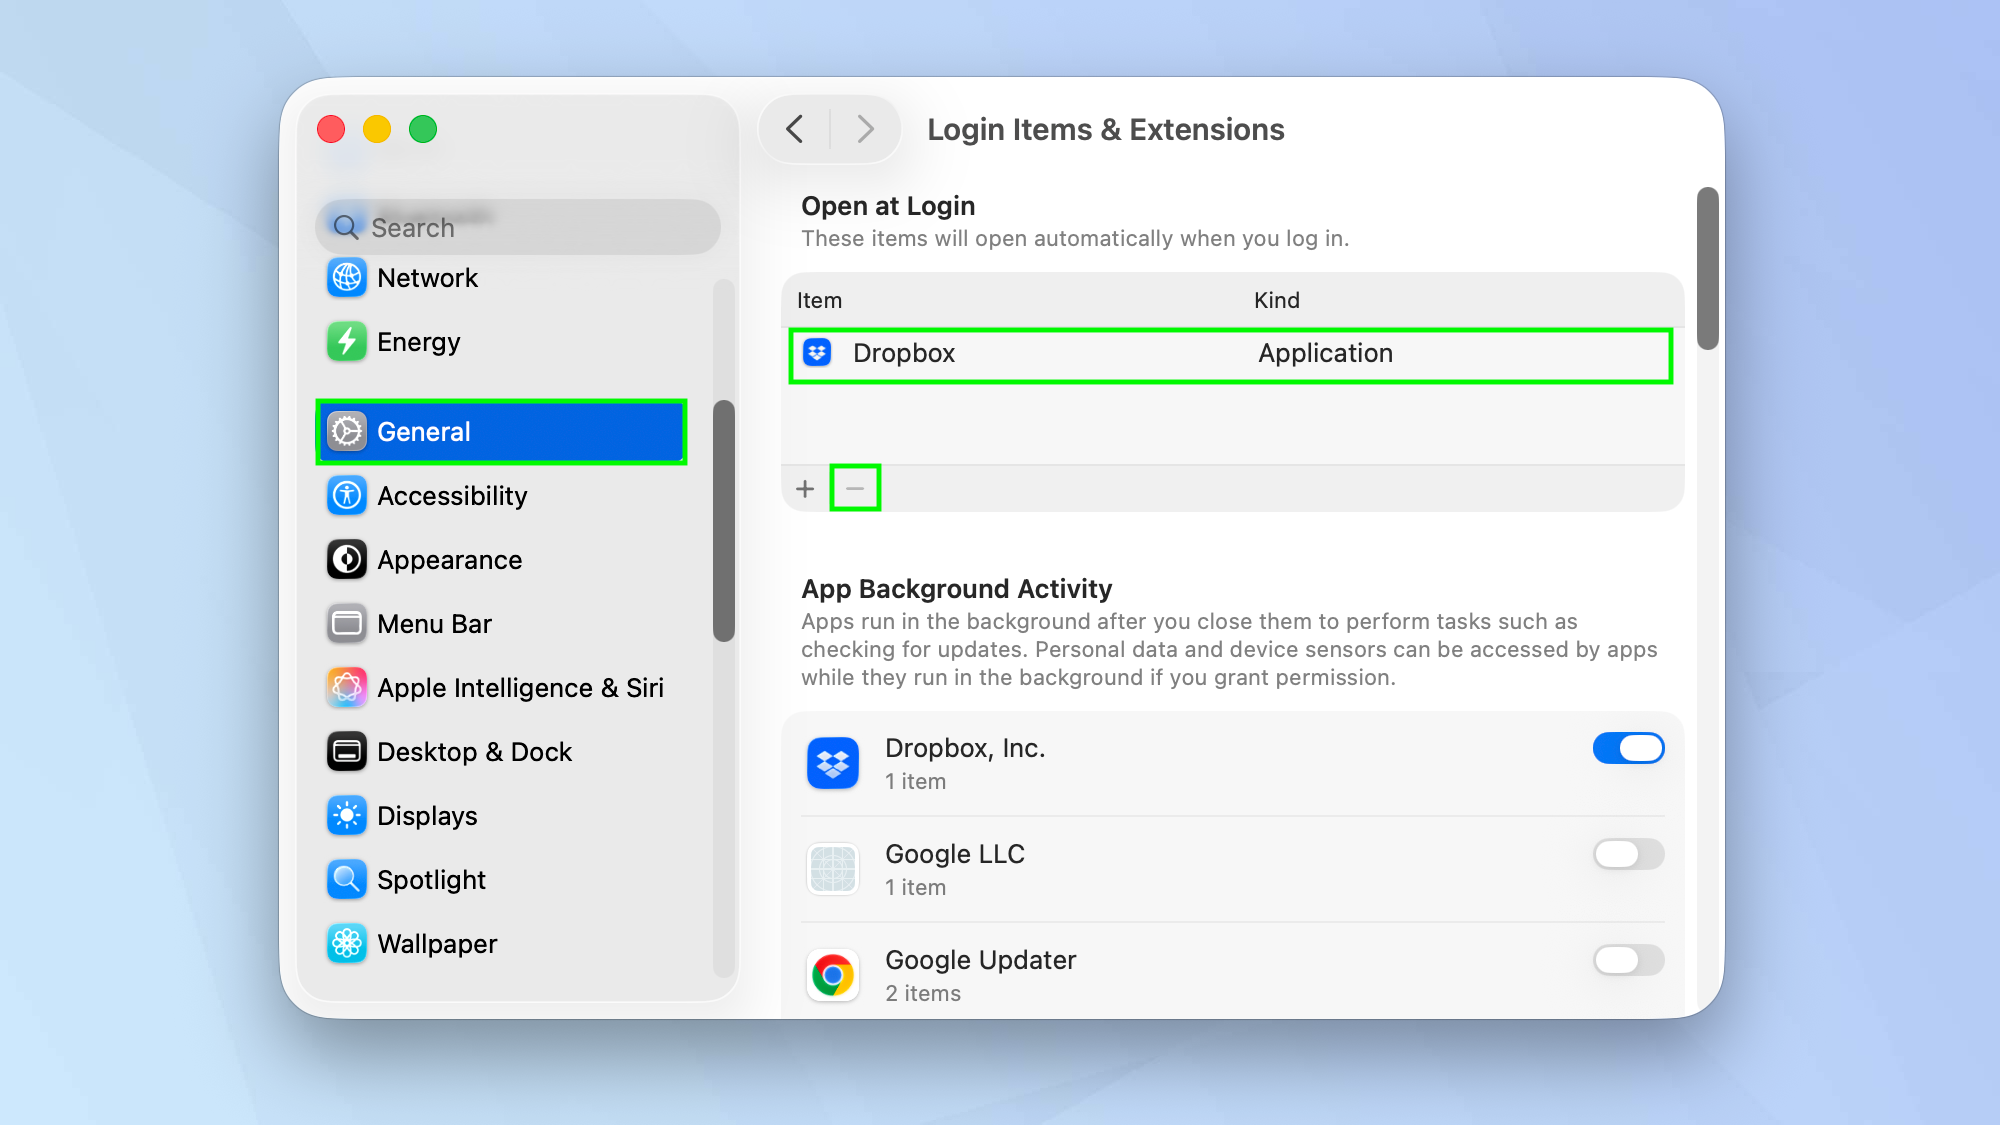
Task: Turn on Google Updater background activity
Action: pyautogui.click(x=1628, y=960)
